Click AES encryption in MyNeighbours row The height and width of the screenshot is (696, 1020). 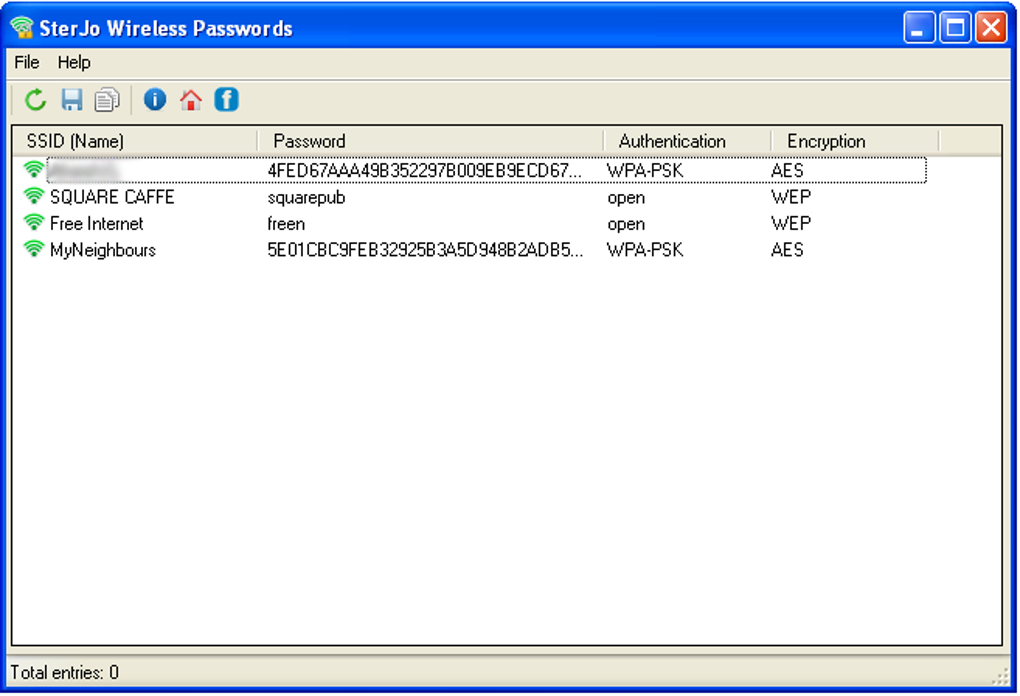[x=787, y=250]
